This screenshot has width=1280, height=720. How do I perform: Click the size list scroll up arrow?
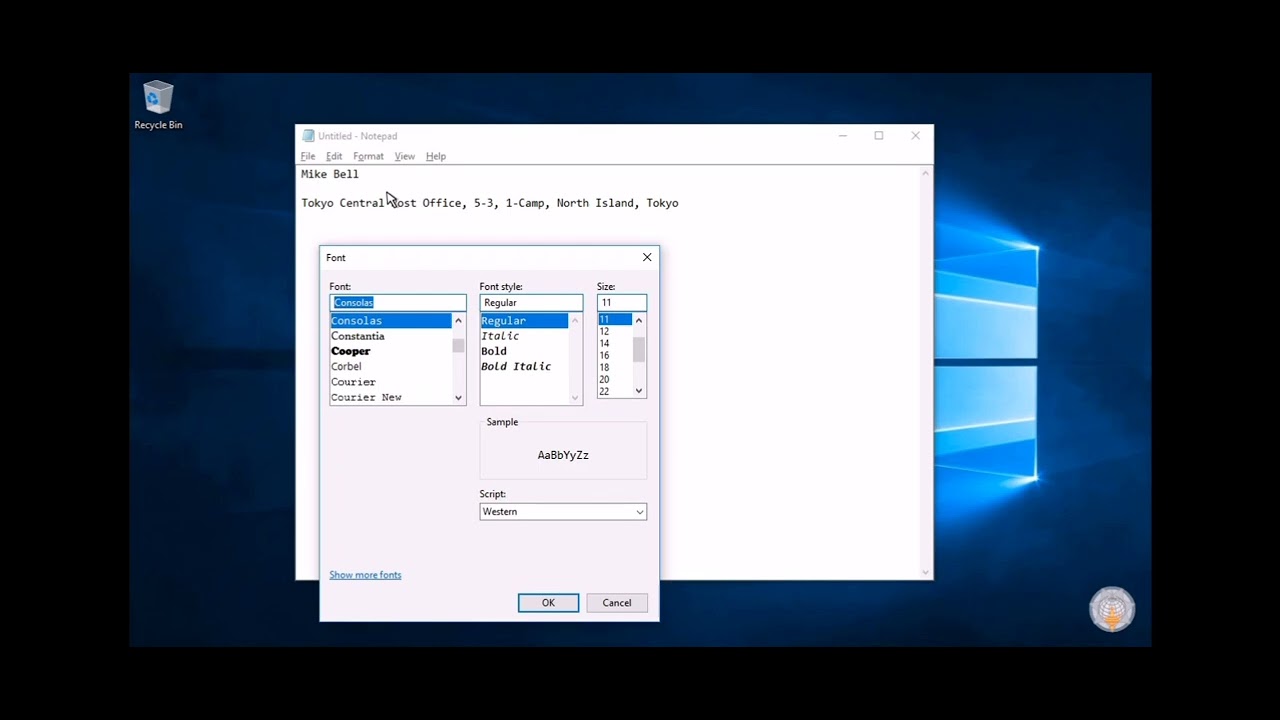639,320
